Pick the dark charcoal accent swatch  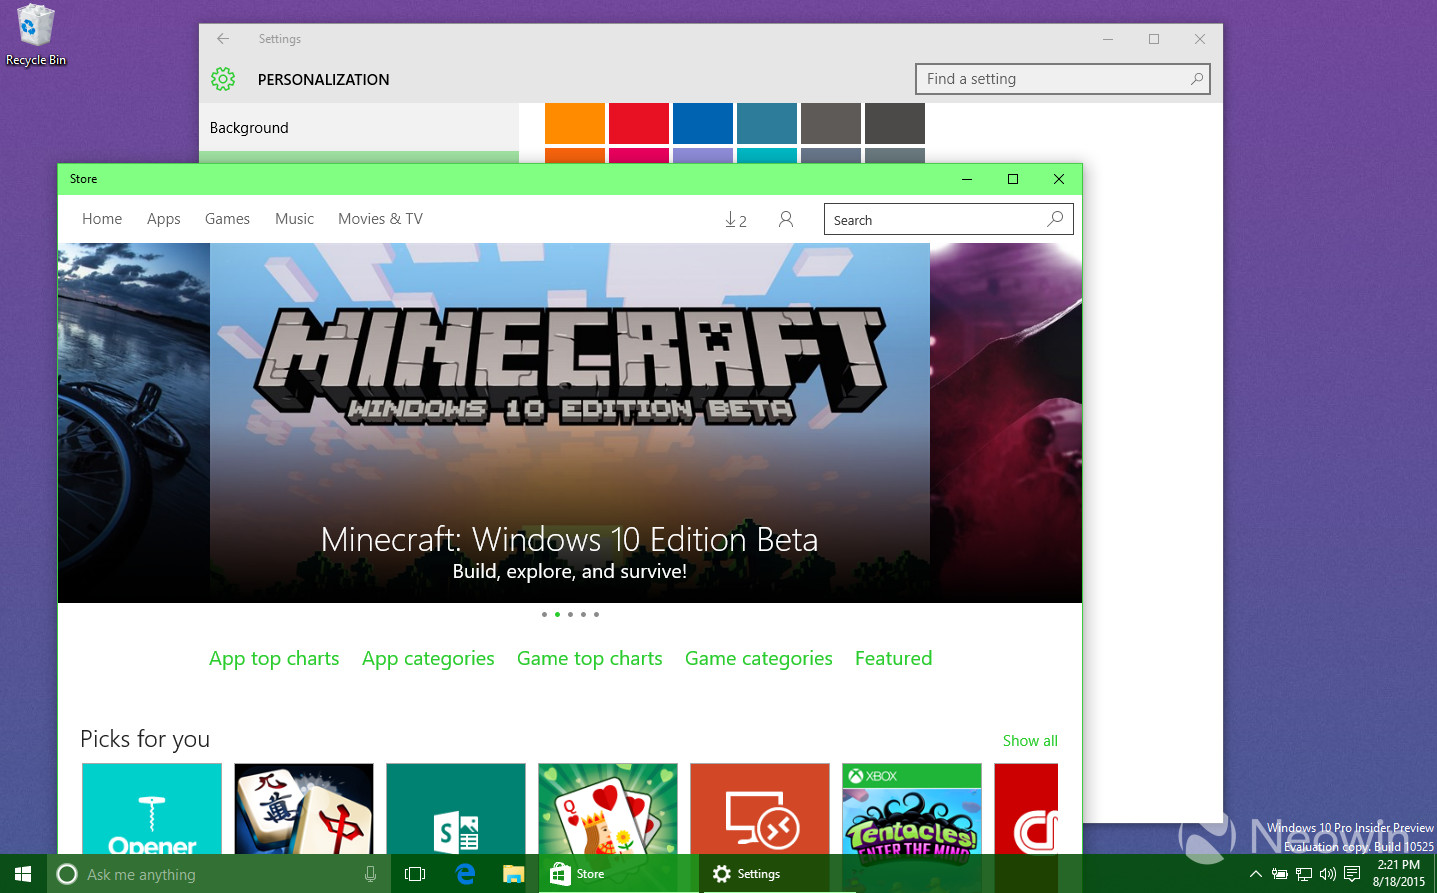895,124
